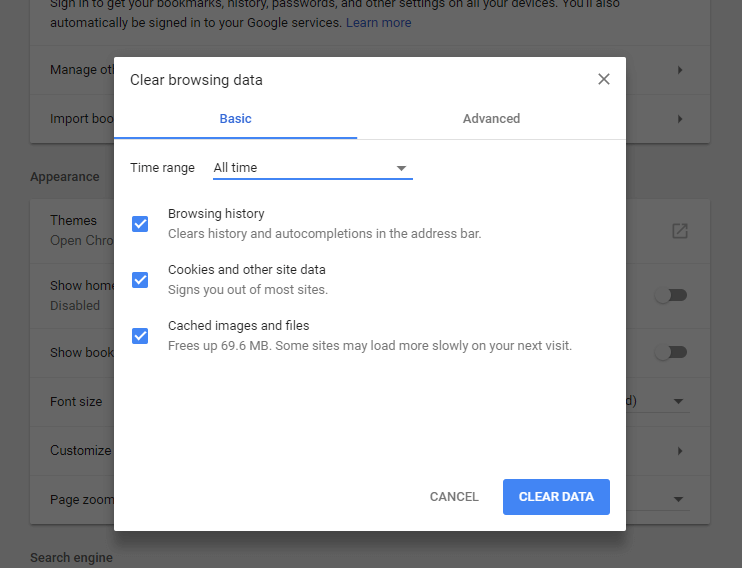Click the CLEAR DATA button
This screenshot has width=742, height=568.
[x=556, y=497]
